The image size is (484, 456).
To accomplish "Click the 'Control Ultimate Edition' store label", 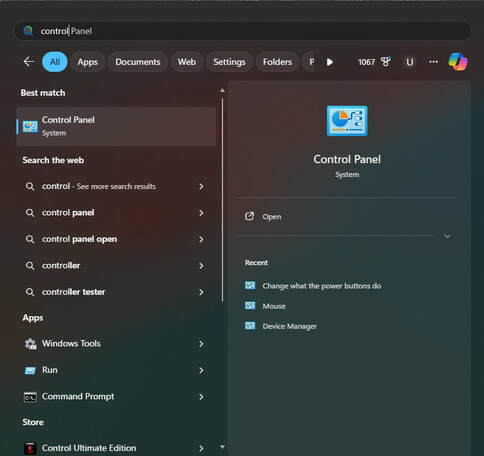I will pyautogui.click(x=89, y=448).
